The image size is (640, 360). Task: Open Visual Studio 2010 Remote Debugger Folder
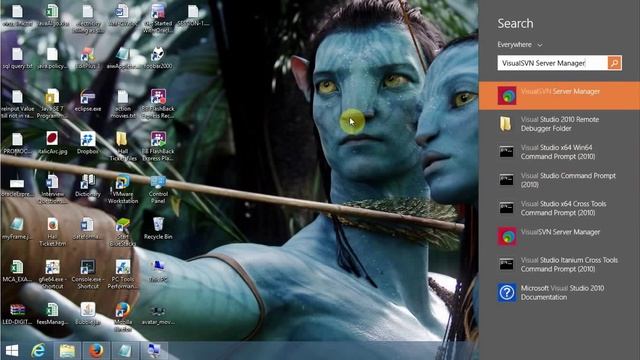pyautogui.click(x=559, y=124)
